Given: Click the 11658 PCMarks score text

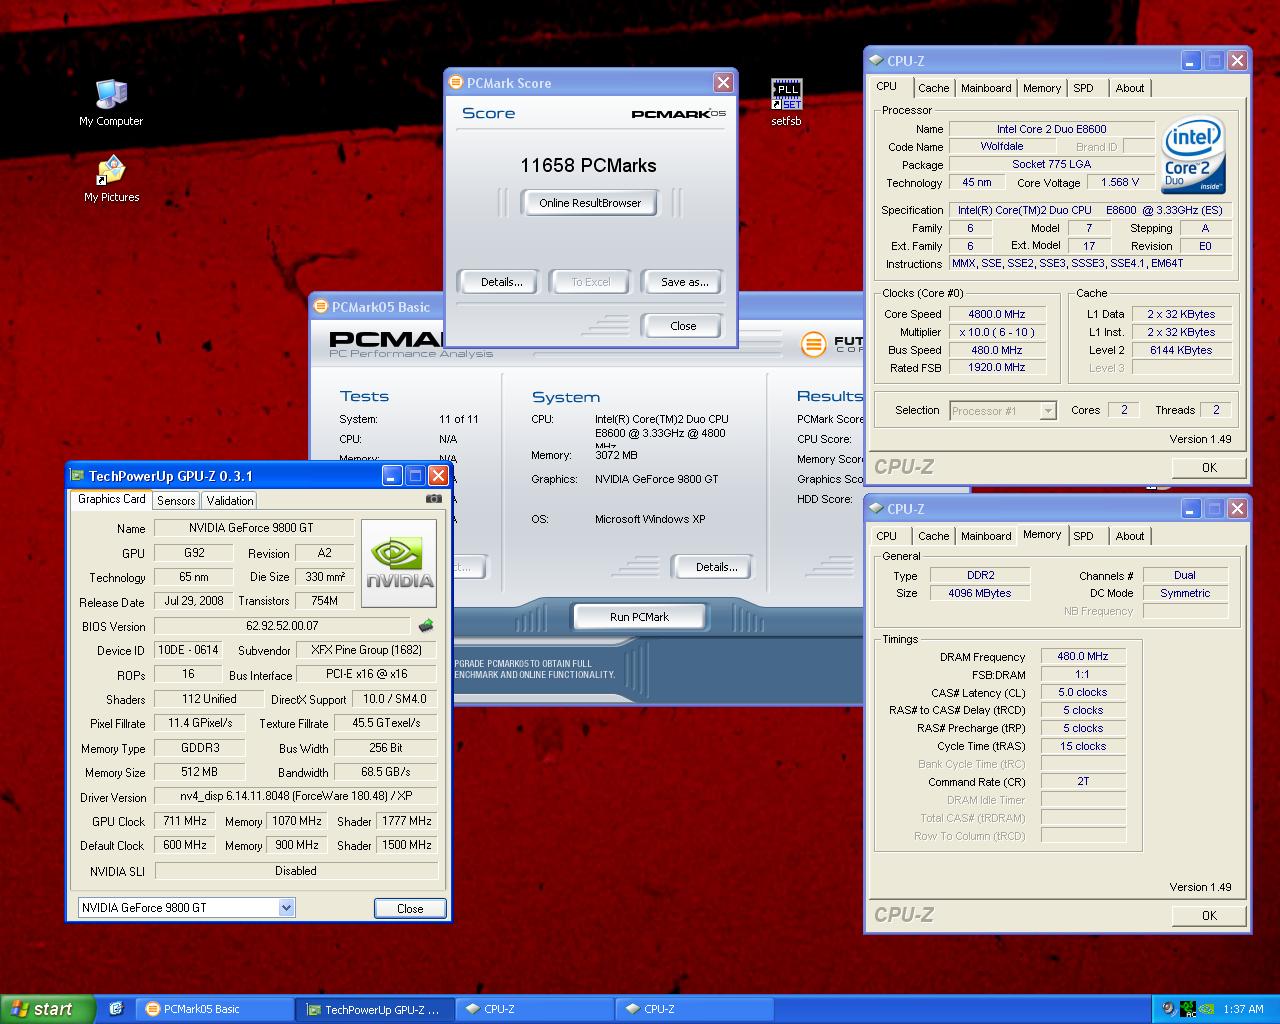Looking at the screenshot, I should (x=588, y=165).
